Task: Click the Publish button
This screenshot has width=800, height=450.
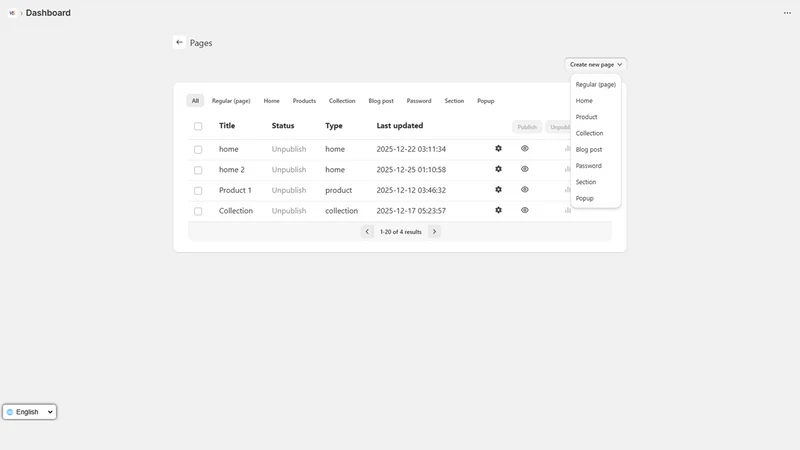Action: (x=527, y=127)
